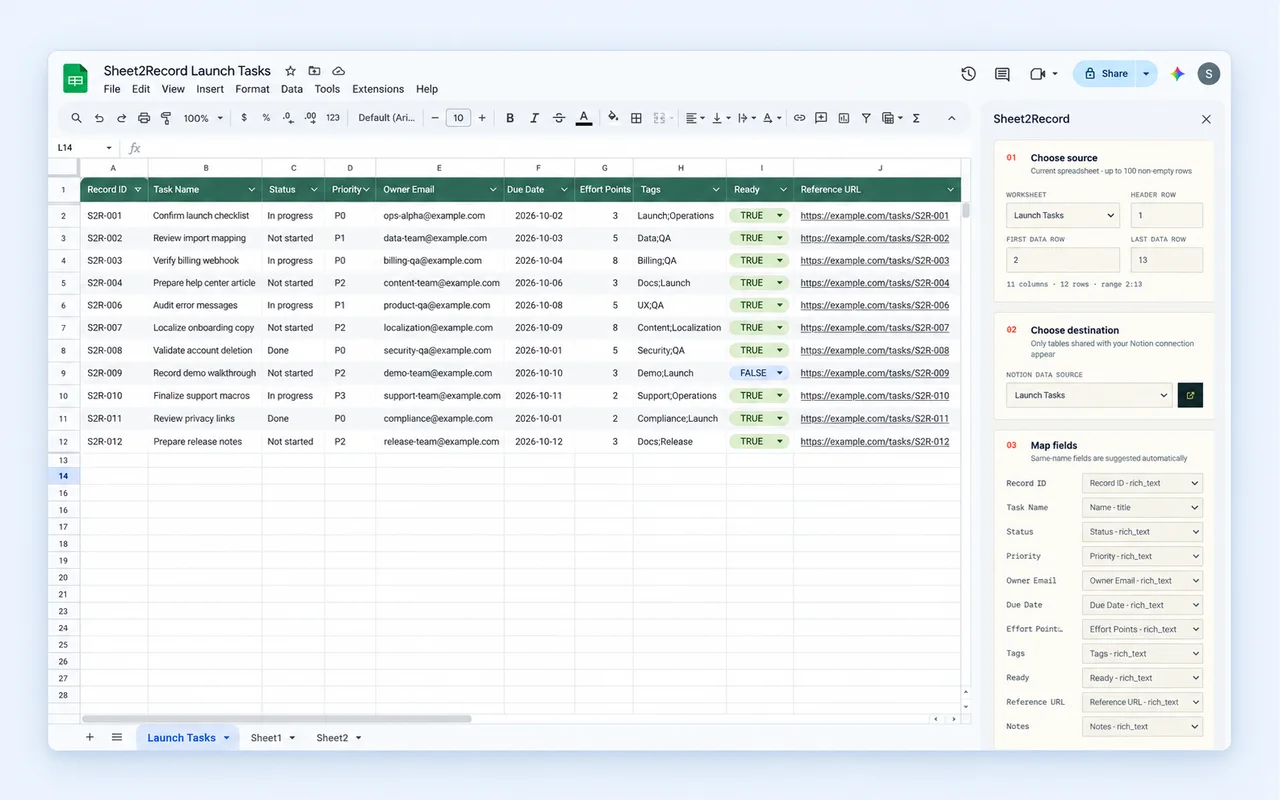Open the Format menu
Screen dimensions: 1280x800
[252, 89]
